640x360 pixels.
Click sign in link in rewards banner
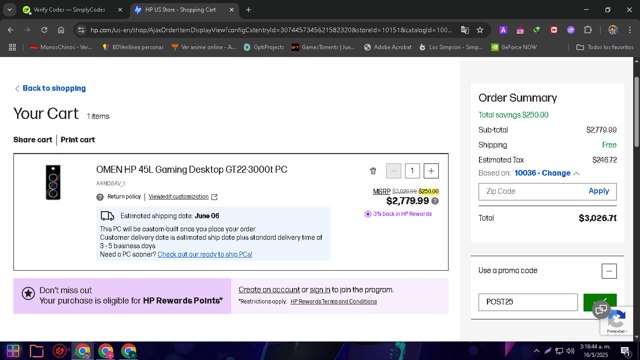320,290
